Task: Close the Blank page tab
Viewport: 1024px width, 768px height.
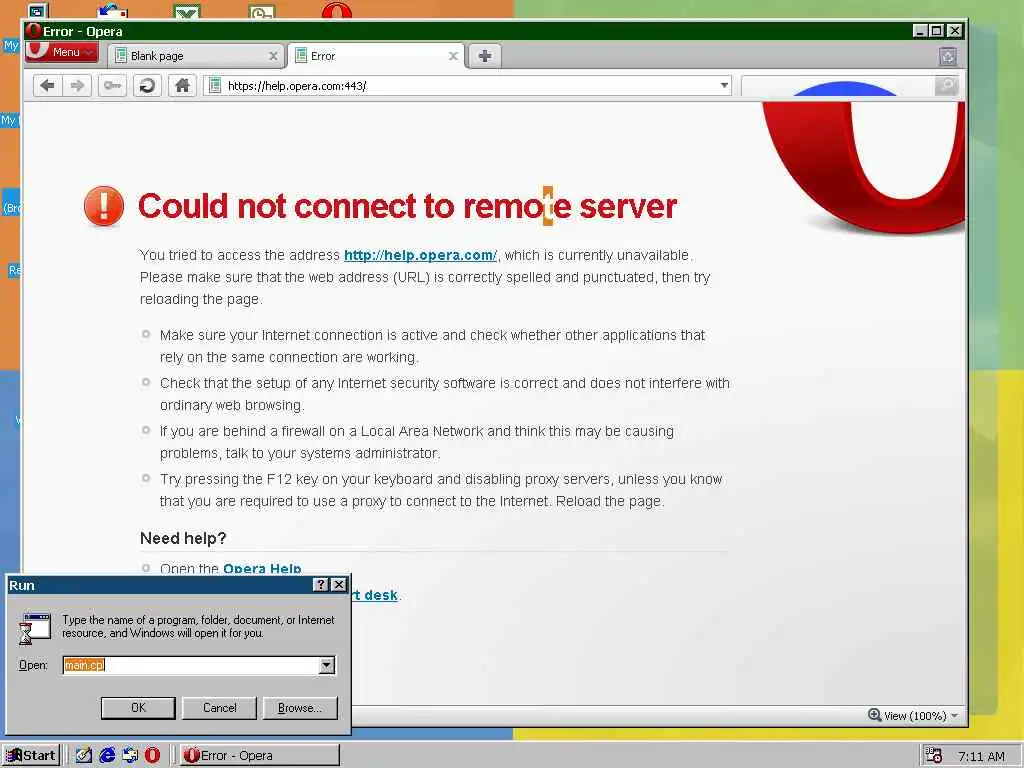Action: 273,56
